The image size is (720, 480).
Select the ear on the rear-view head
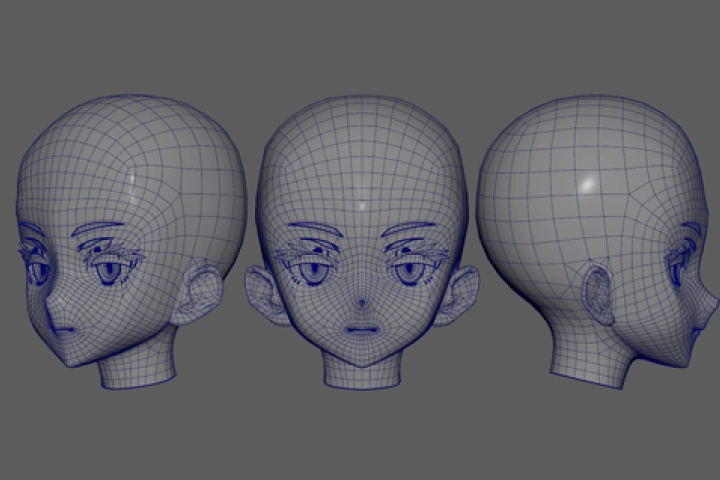[597, 293]
